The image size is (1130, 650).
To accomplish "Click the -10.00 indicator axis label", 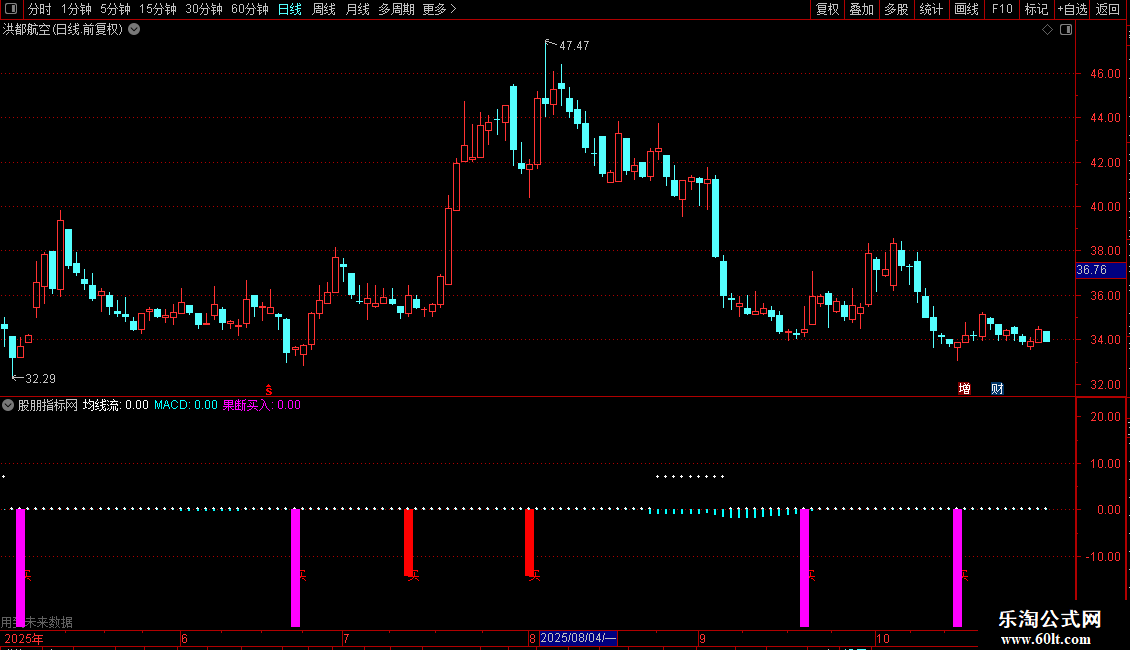I will coord(1103,557).
